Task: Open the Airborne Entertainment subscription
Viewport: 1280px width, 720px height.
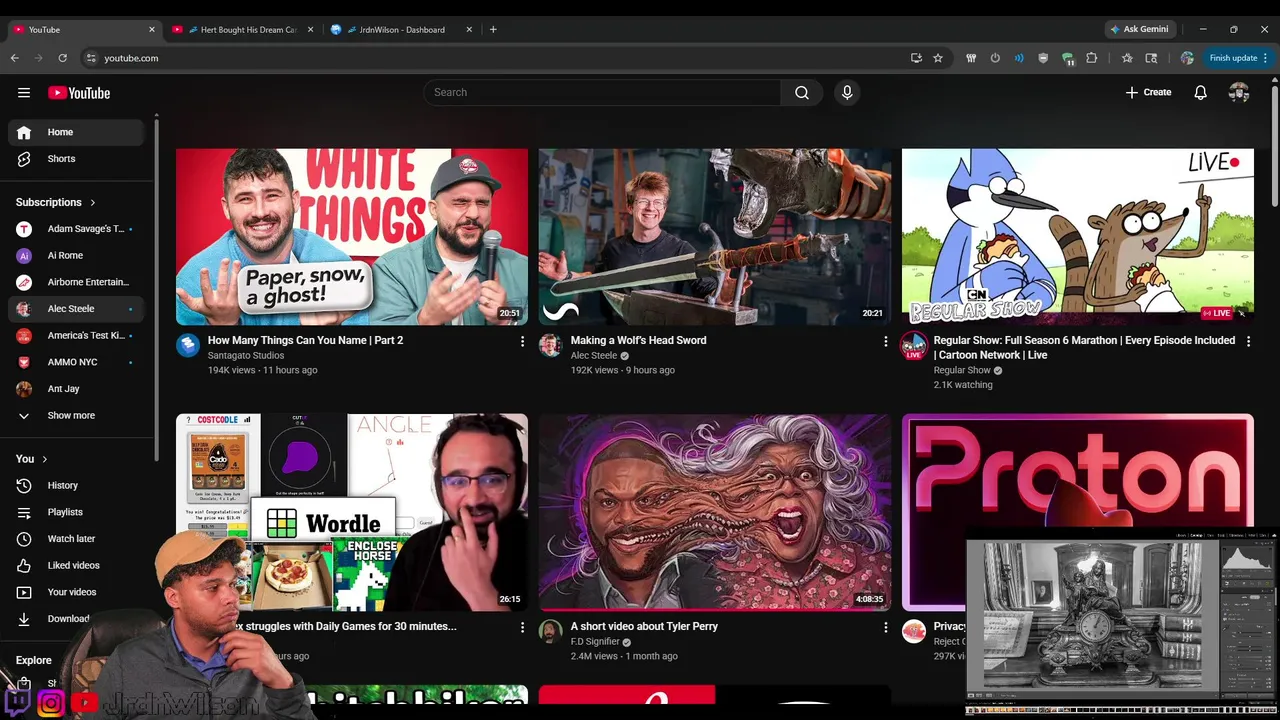Action: tap(76, 282)
